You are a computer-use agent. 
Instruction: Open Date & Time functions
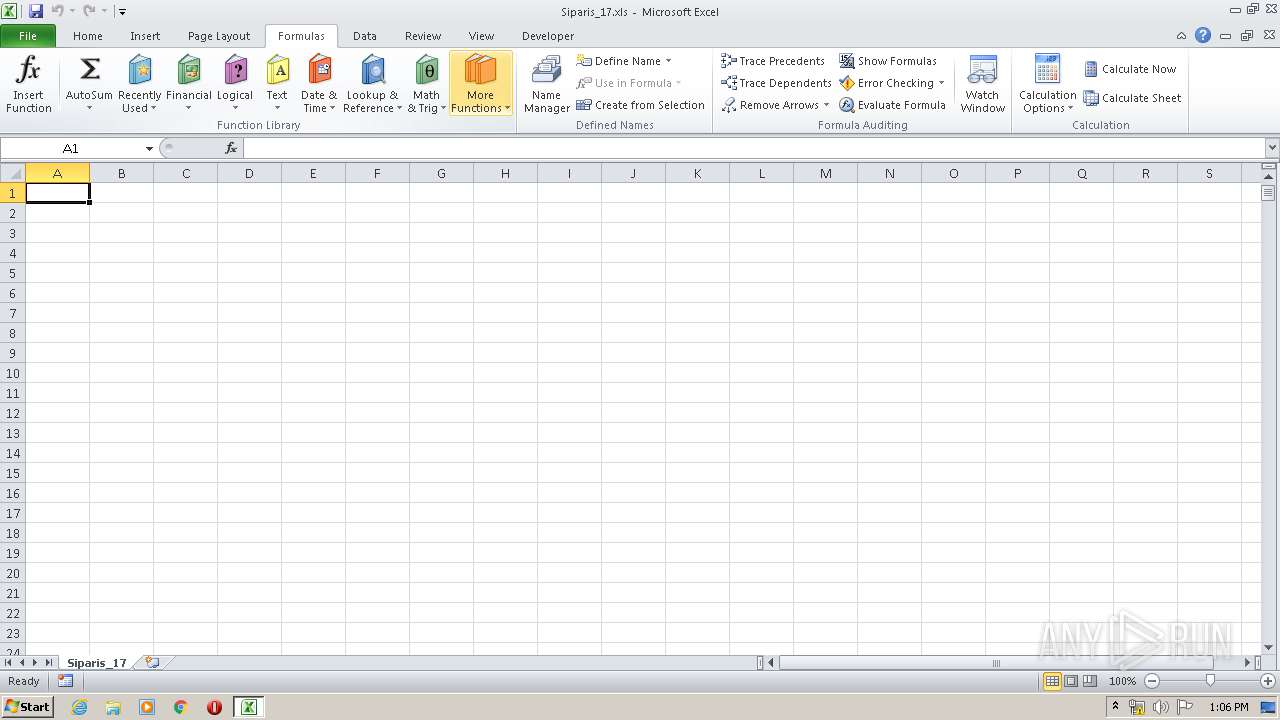(x=319, y=84)
